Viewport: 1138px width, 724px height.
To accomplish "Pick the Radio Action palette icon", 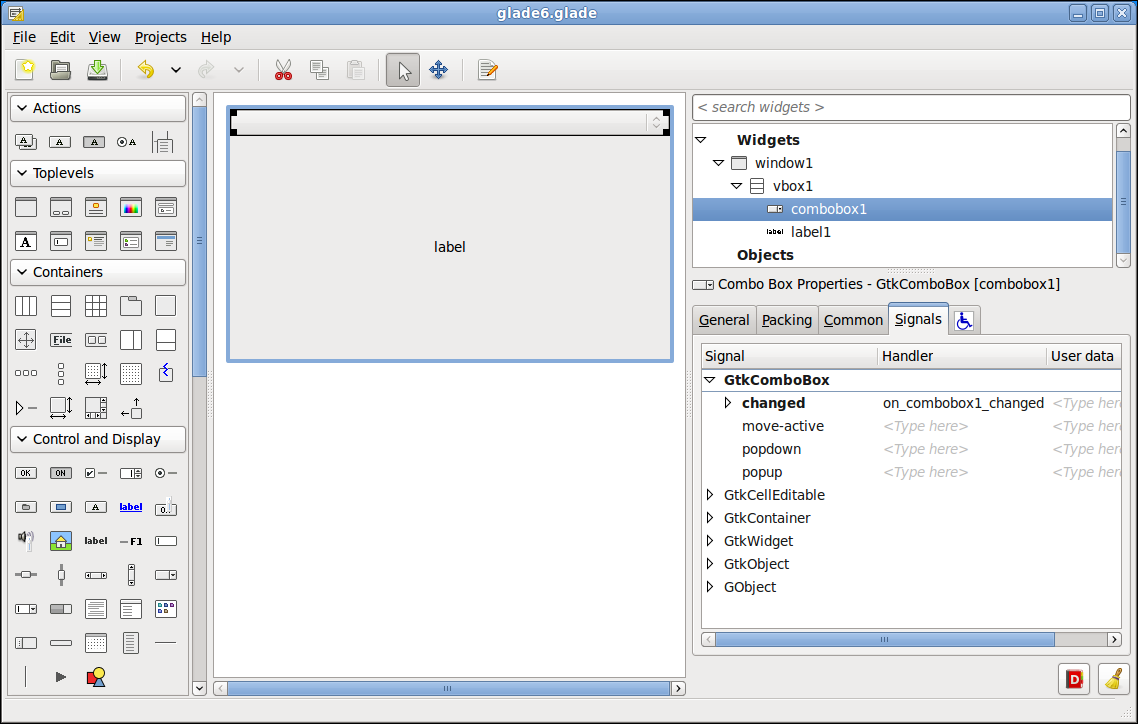I will [126, 142].
